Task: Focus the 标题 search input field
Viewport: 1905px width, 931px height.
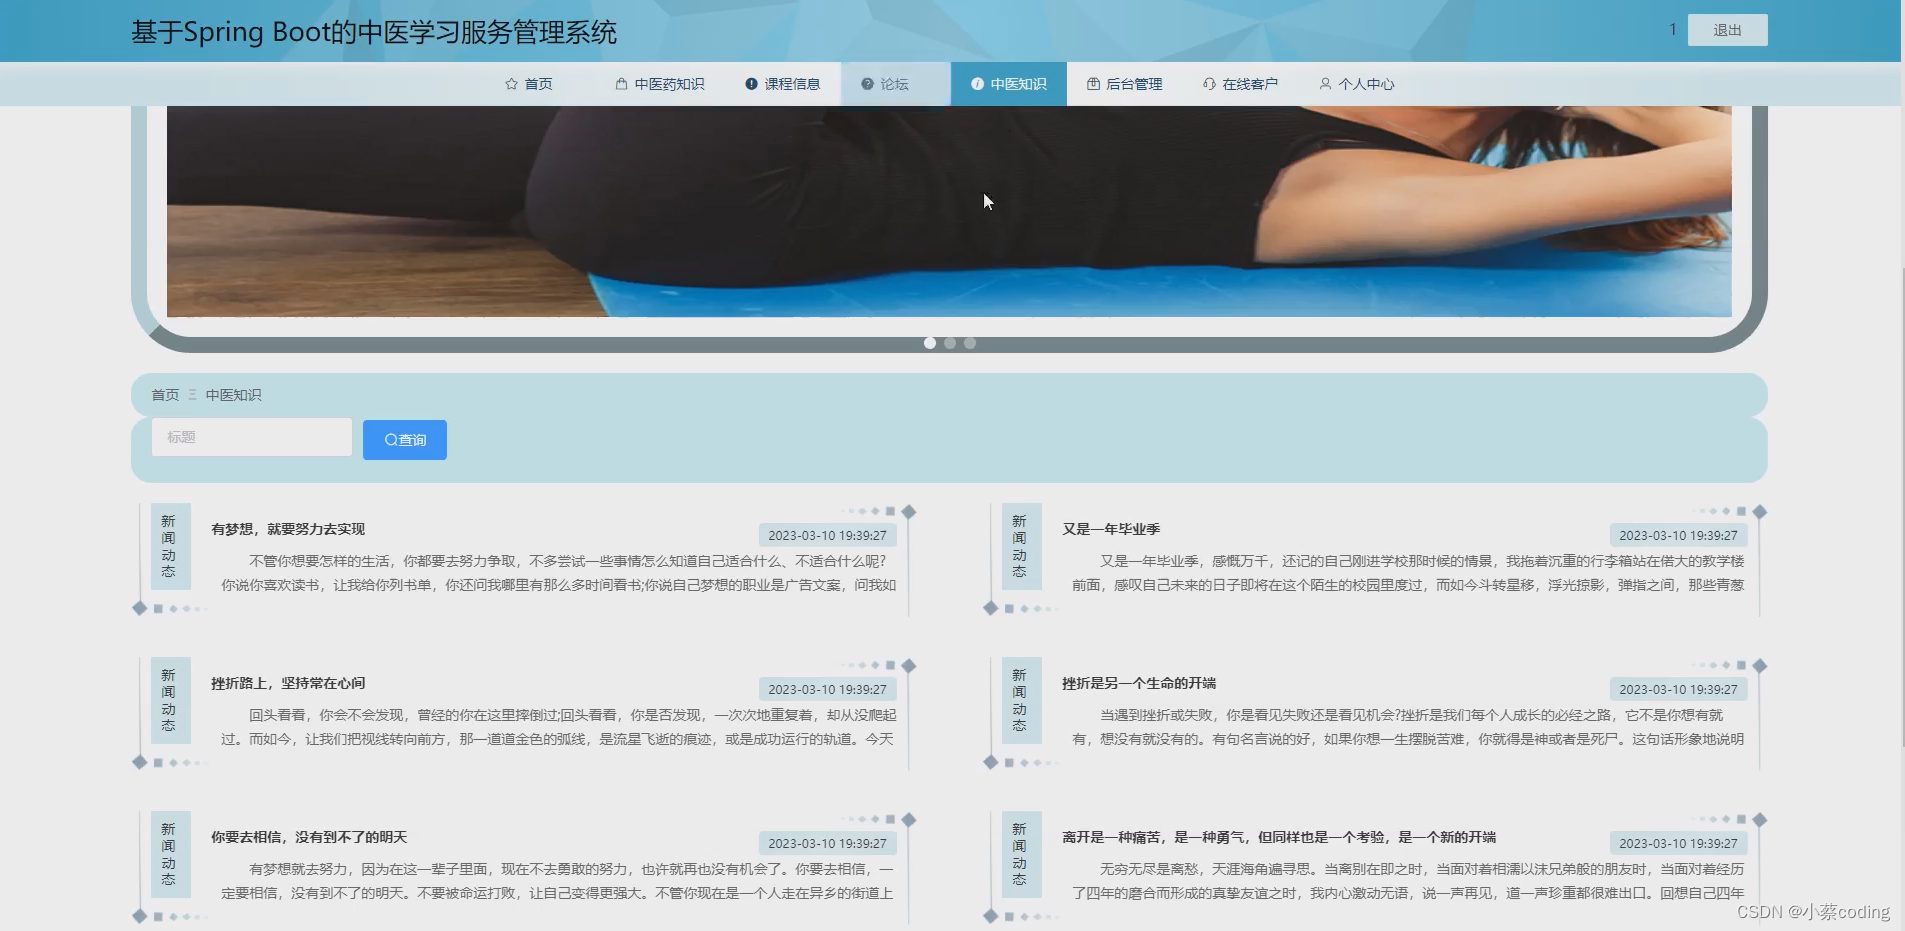Action: click(x=252, y=437)
